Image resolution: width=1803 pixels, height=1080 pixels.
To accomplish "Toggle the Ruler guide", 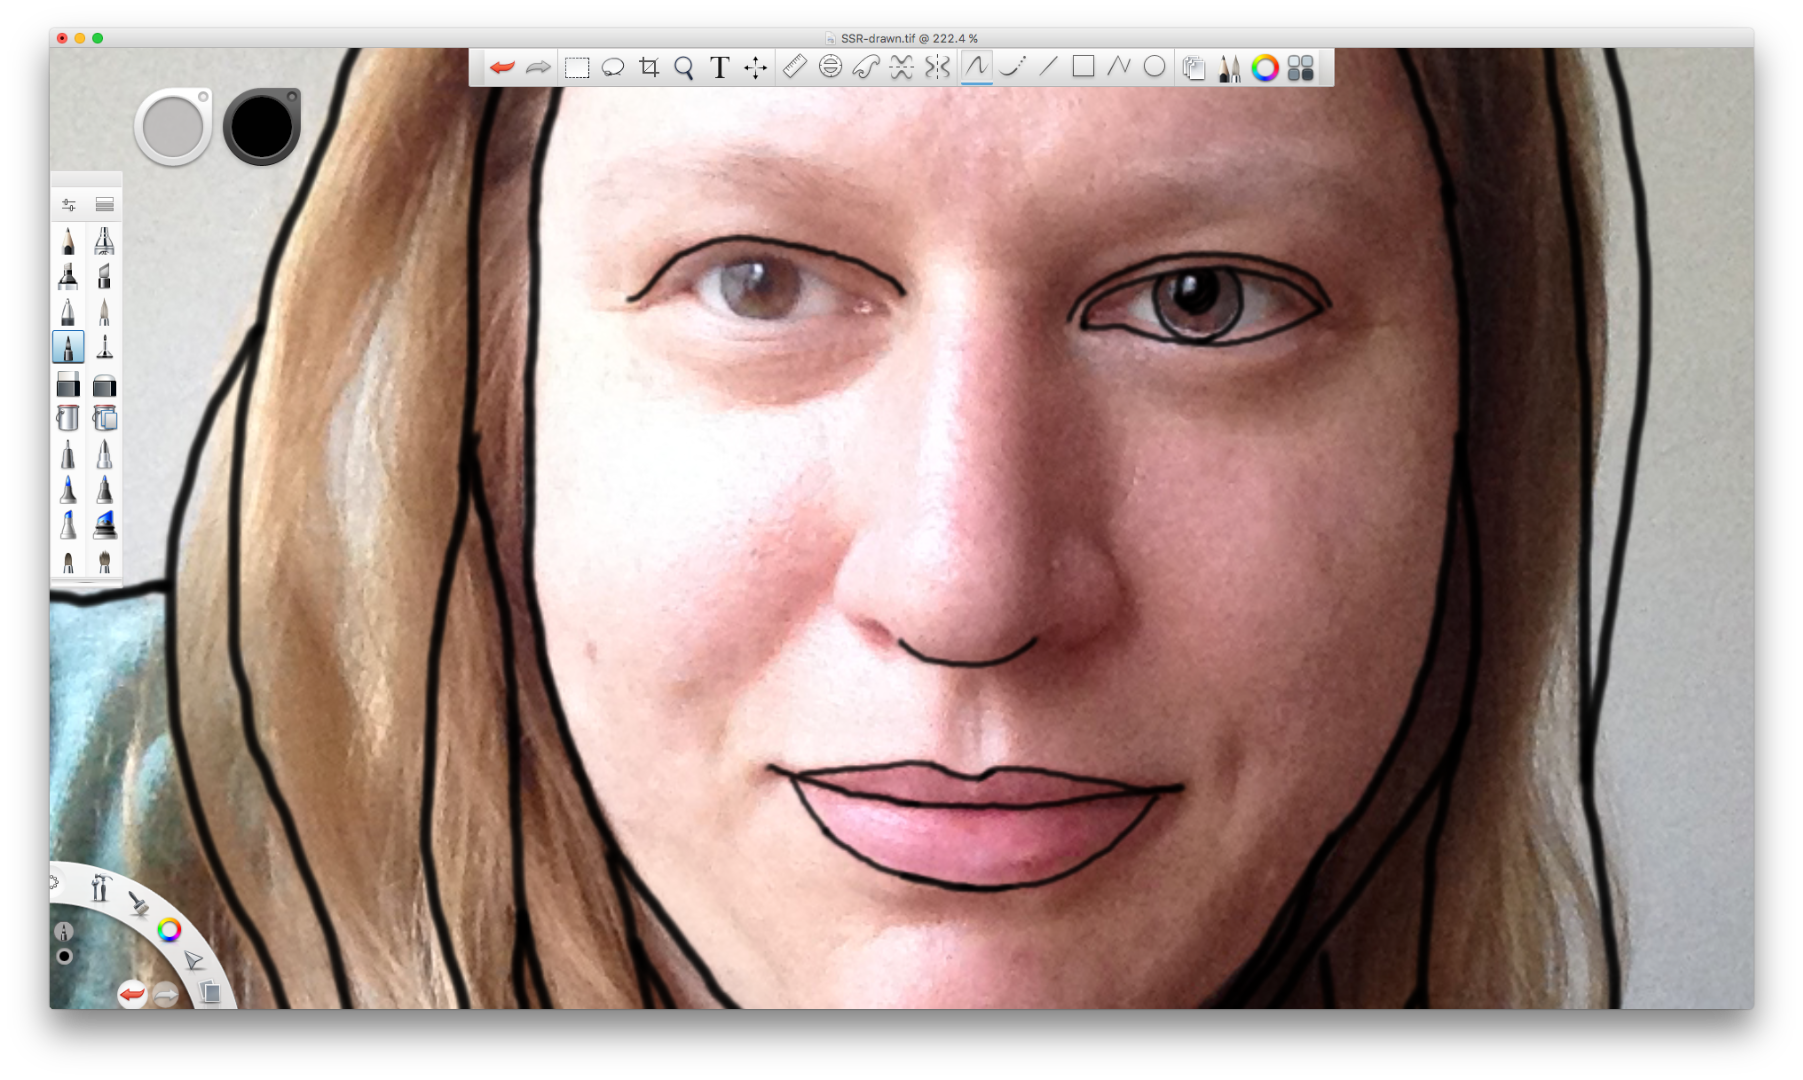I will pyautogui.click(x=794, y=67).
